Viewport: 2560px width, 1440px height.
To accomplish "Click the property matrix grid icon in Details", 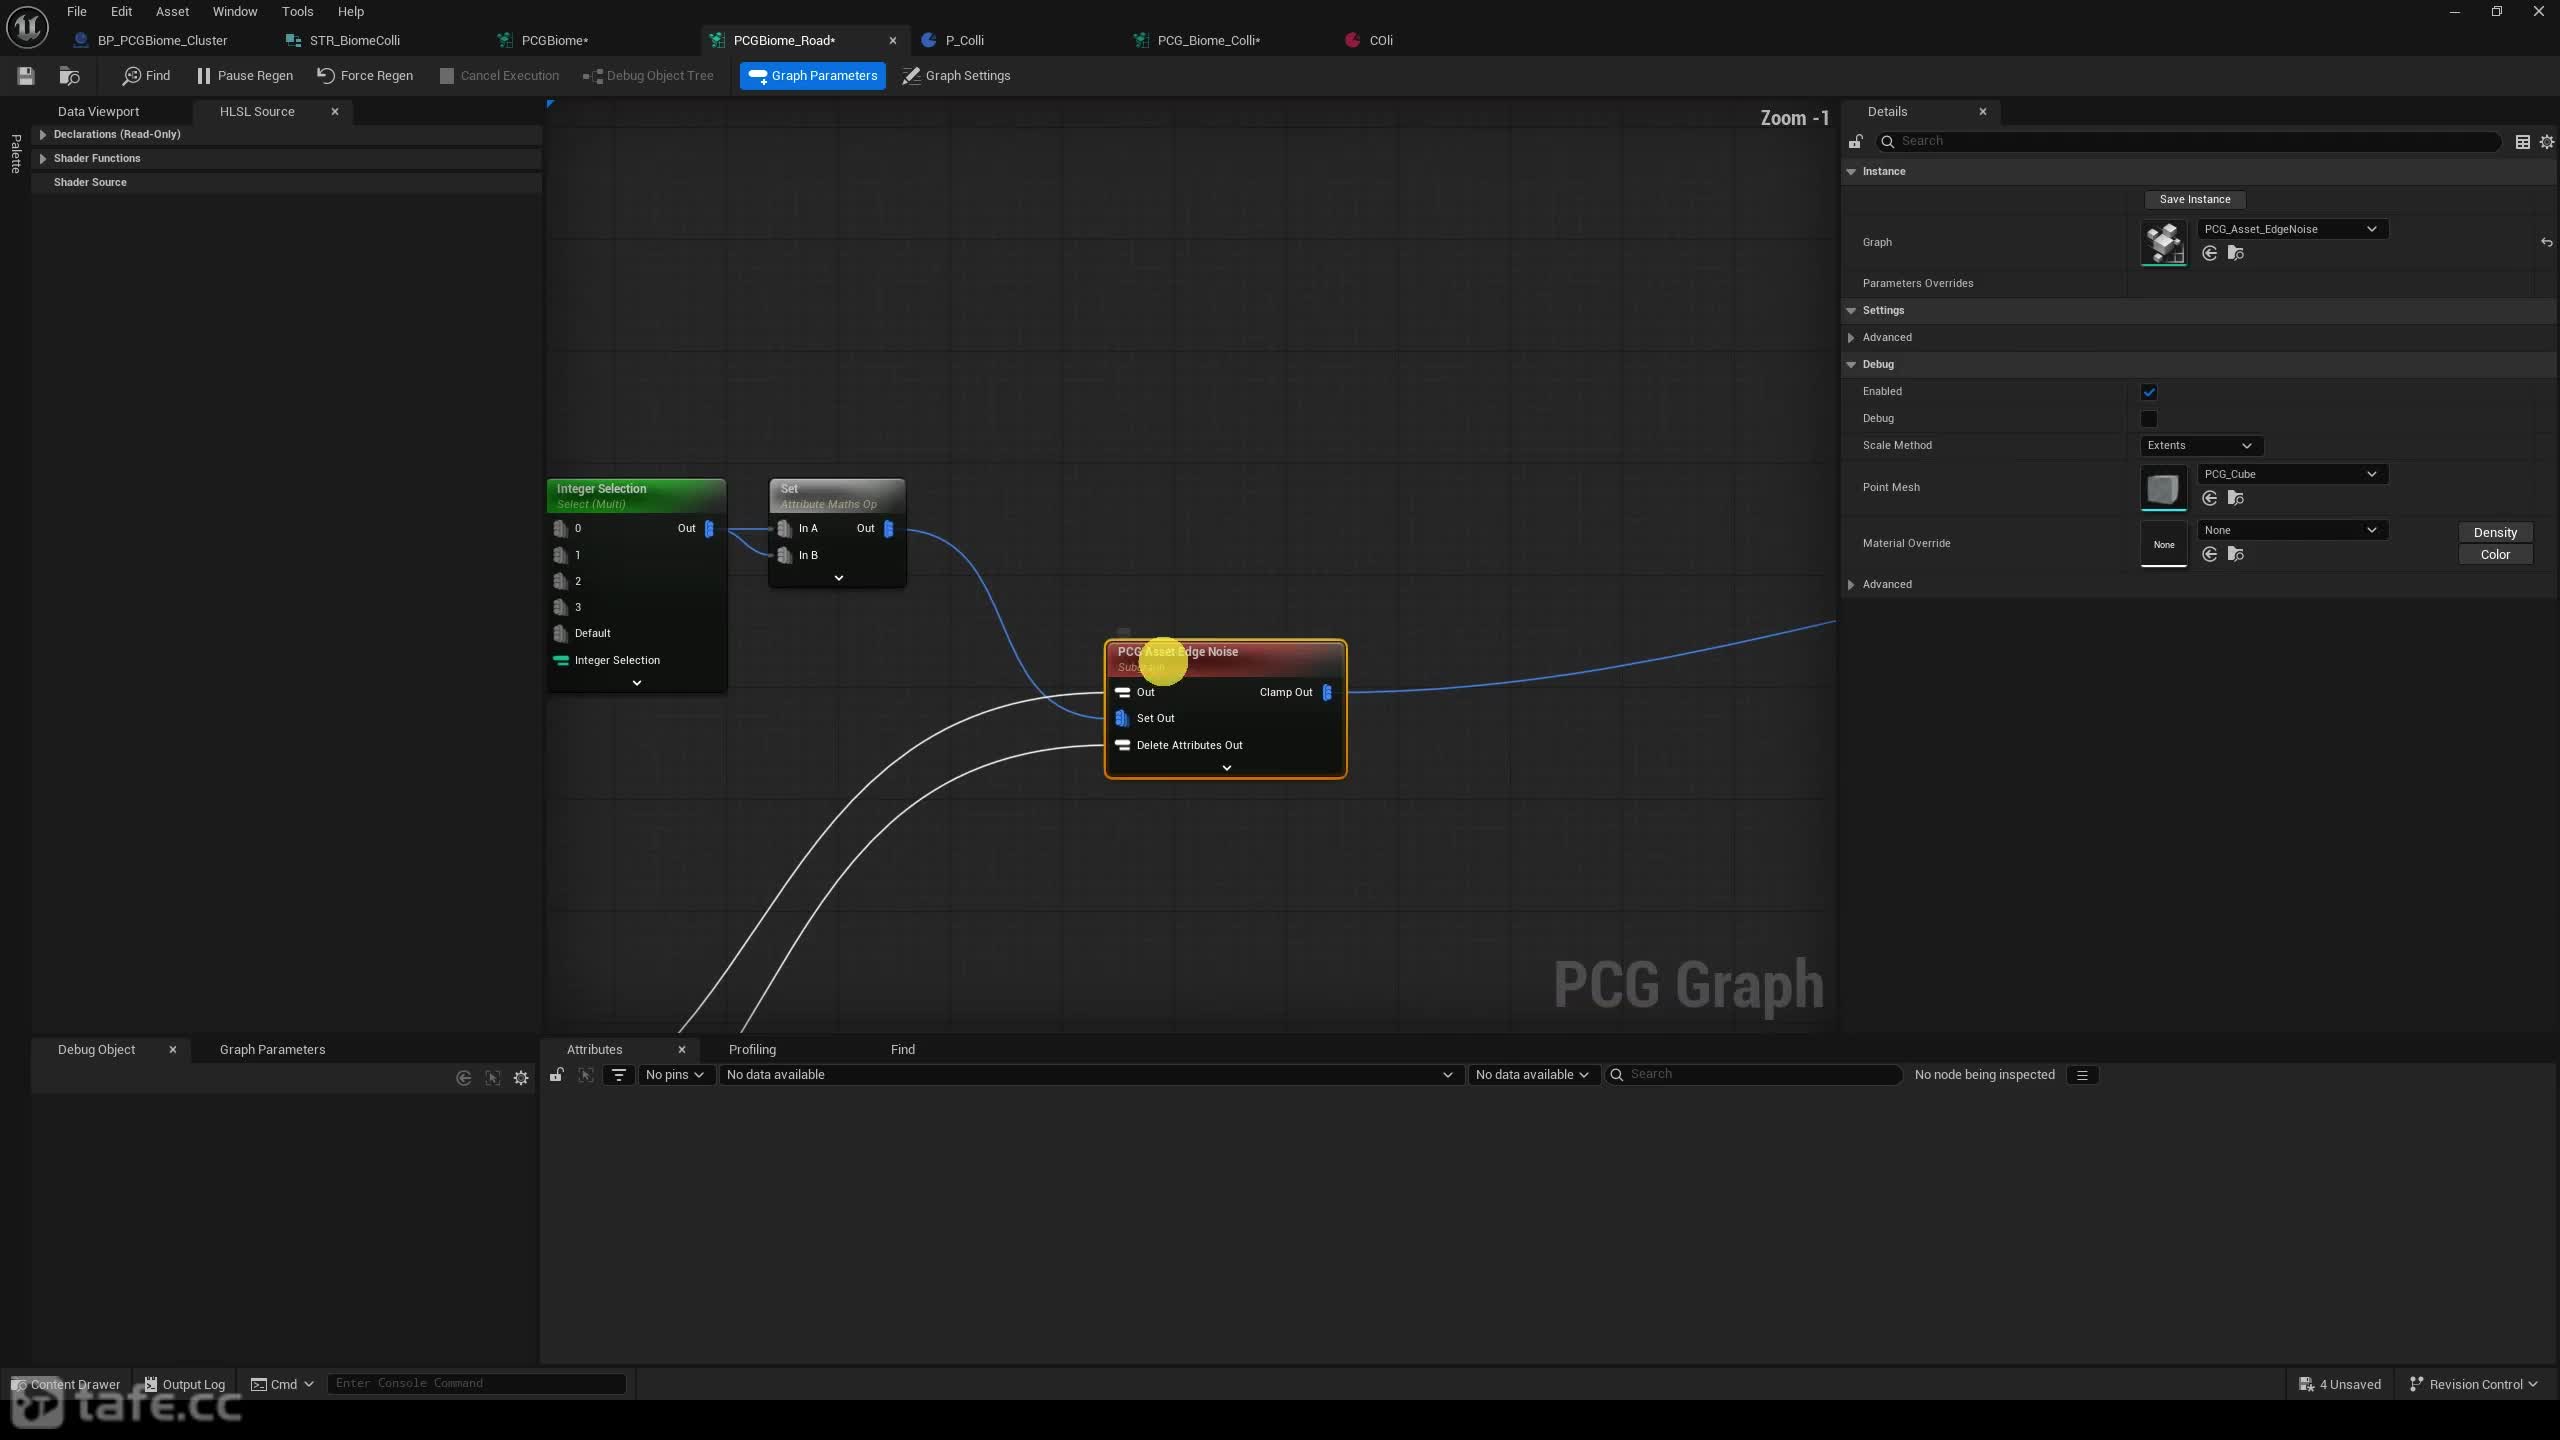I will 2522,142.
